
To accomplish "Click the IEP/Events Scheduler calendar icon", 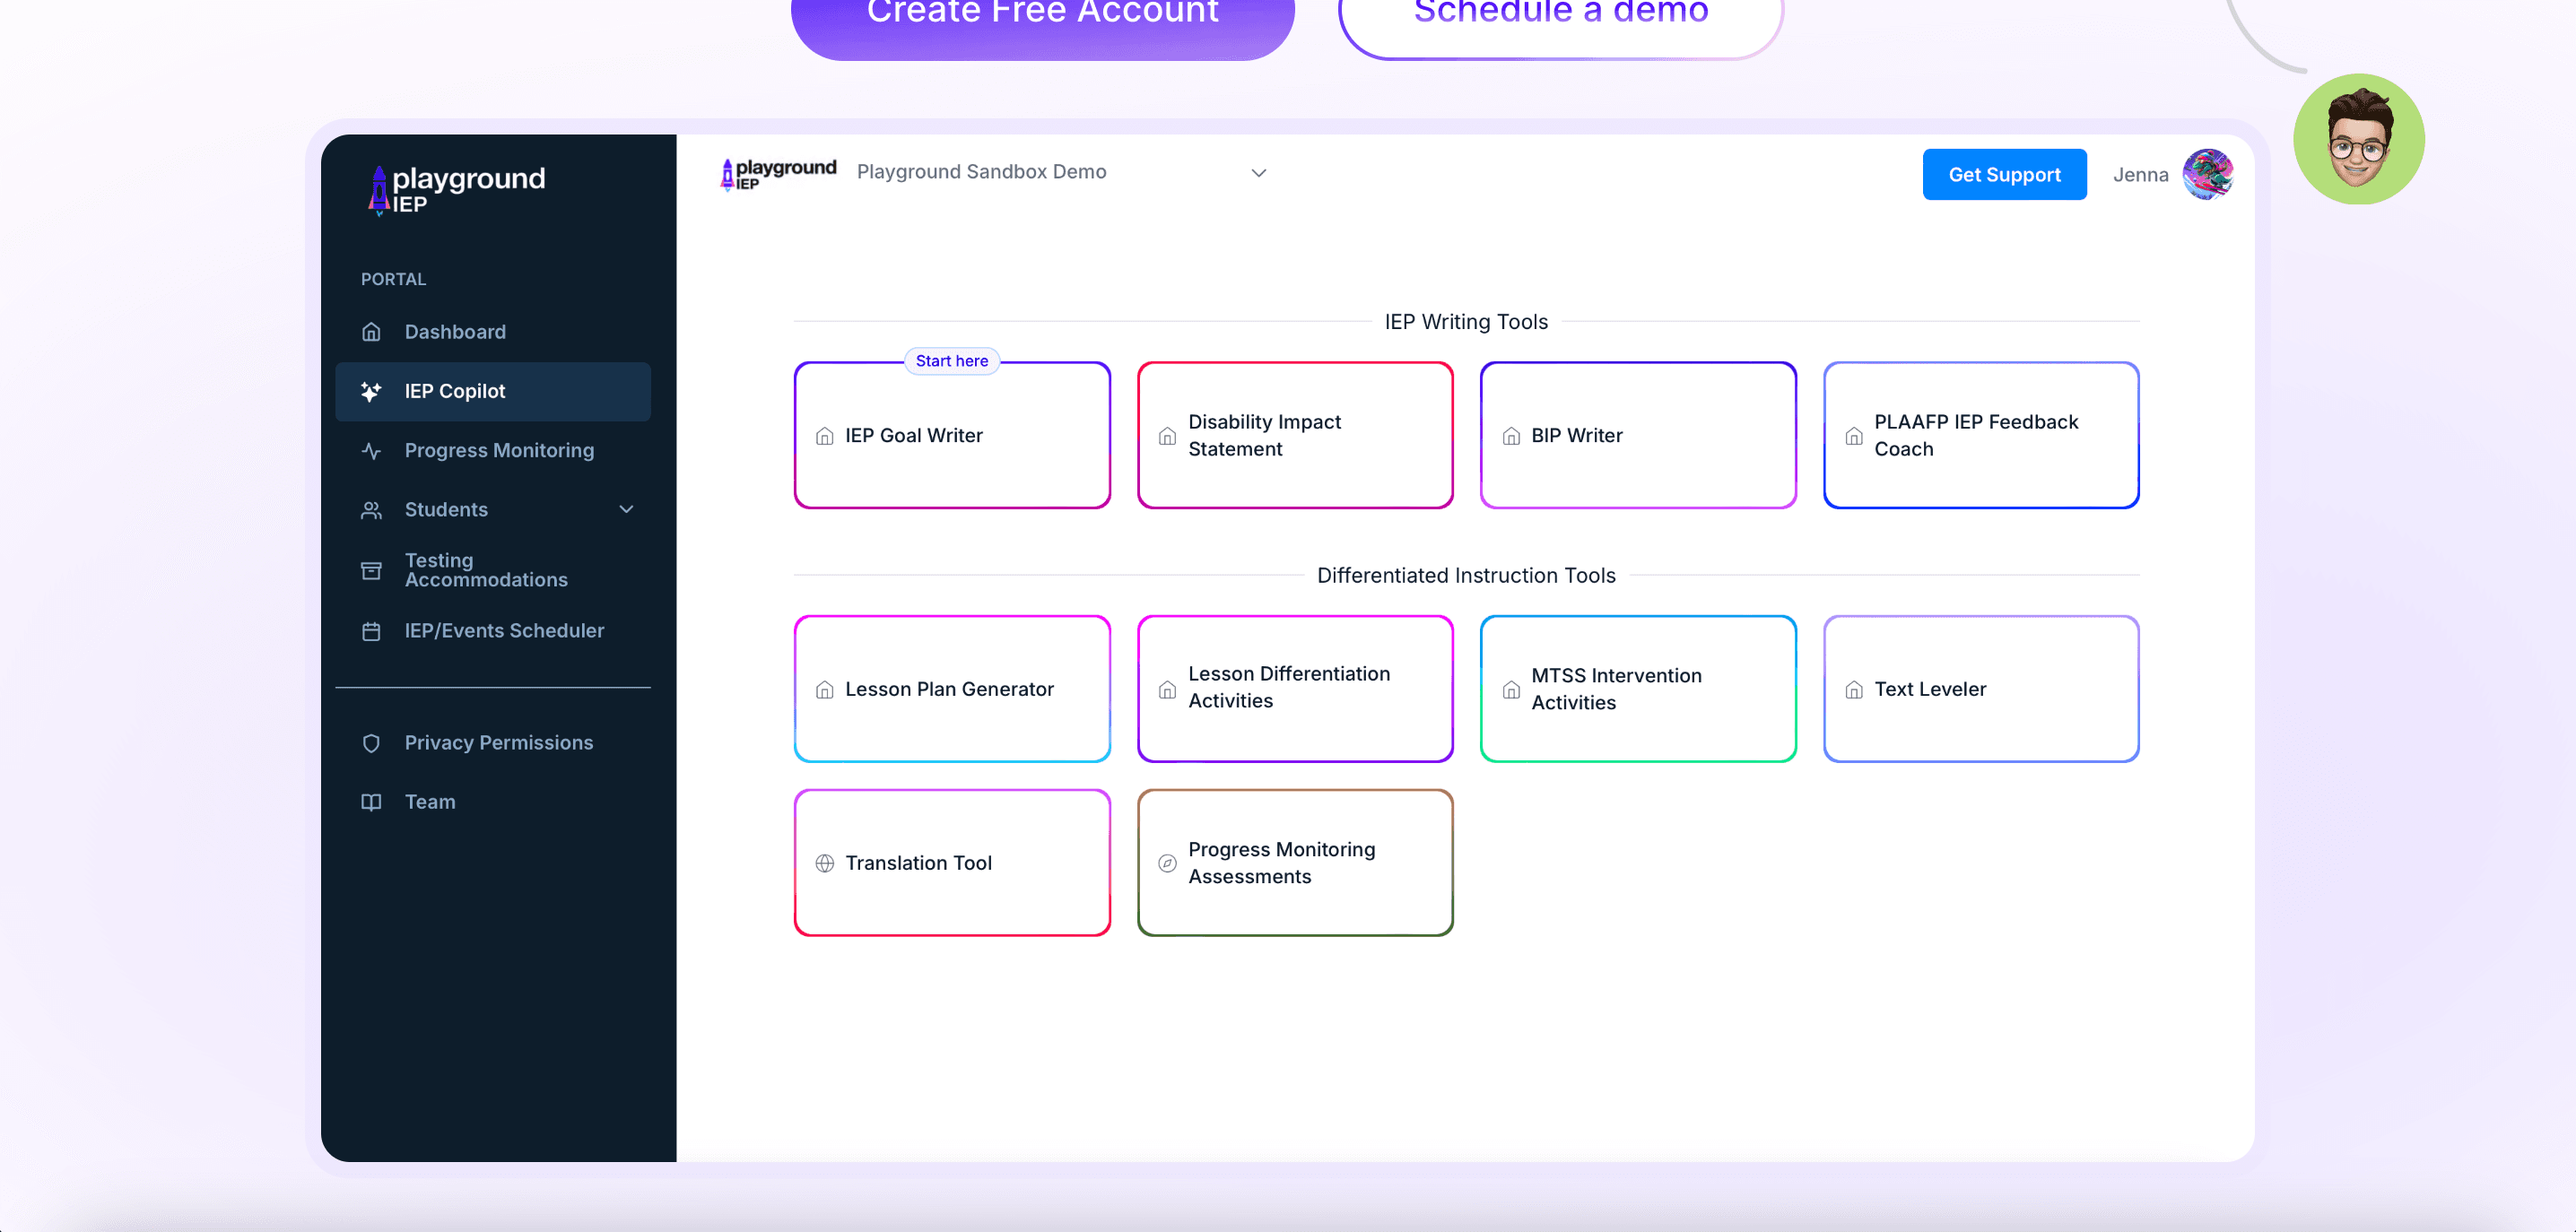I will pyautogui.click(x=371, y=631).
